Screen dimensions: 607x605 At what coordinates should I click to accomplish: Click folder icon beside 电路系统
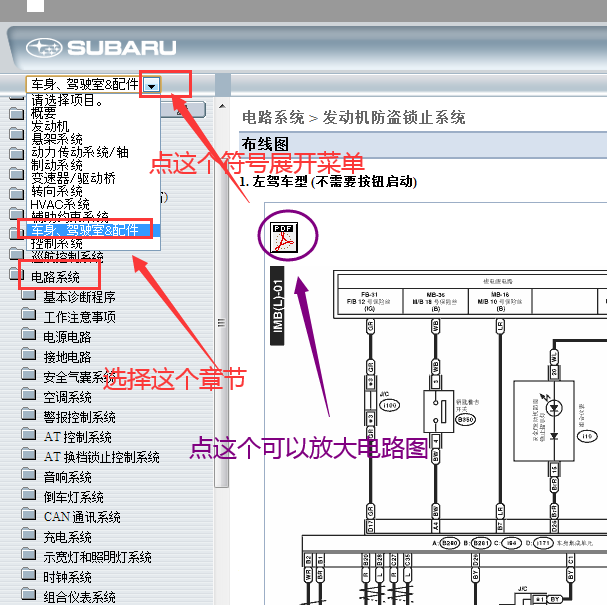[17, 273]
